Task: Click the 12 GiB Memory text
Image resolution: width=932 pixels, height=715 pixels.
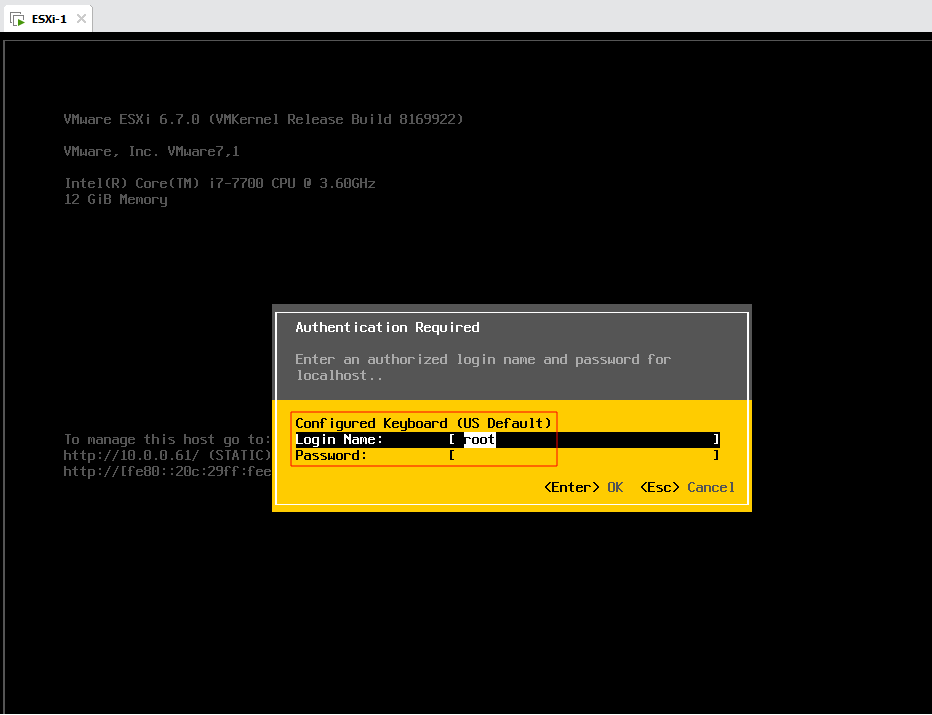Action: click(116, 200)
